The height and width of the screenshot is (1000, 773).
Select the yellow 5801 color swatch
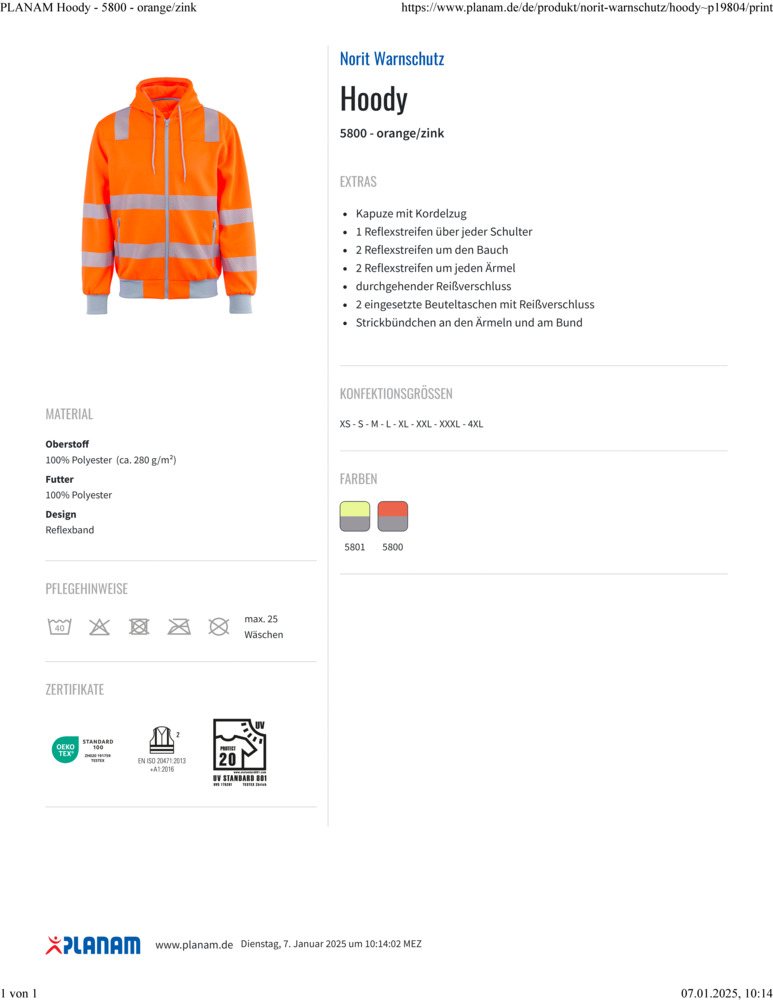point(355,516)
